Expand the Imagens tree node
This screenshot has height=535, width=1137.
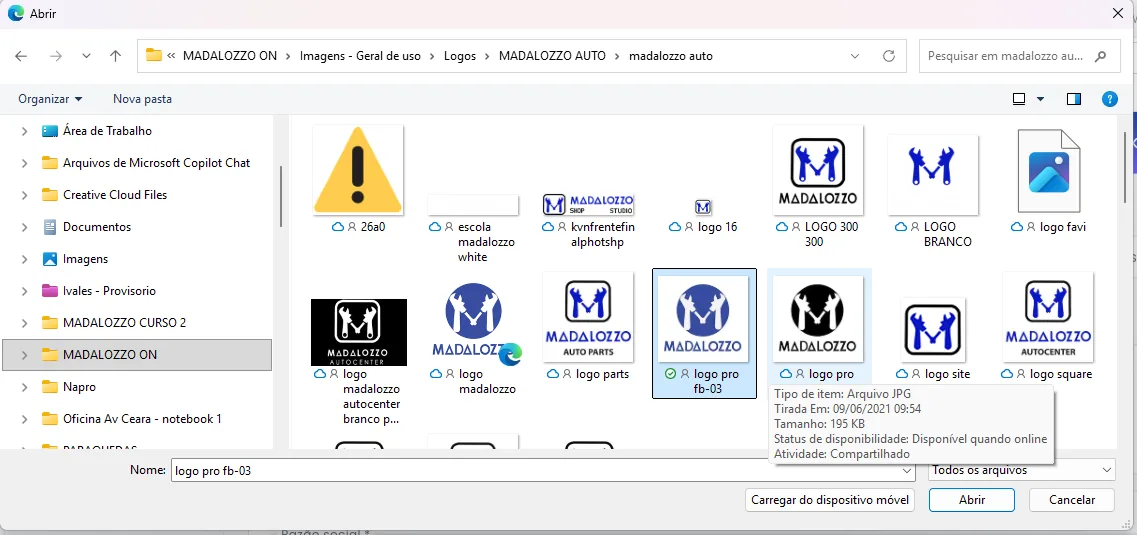25,259
